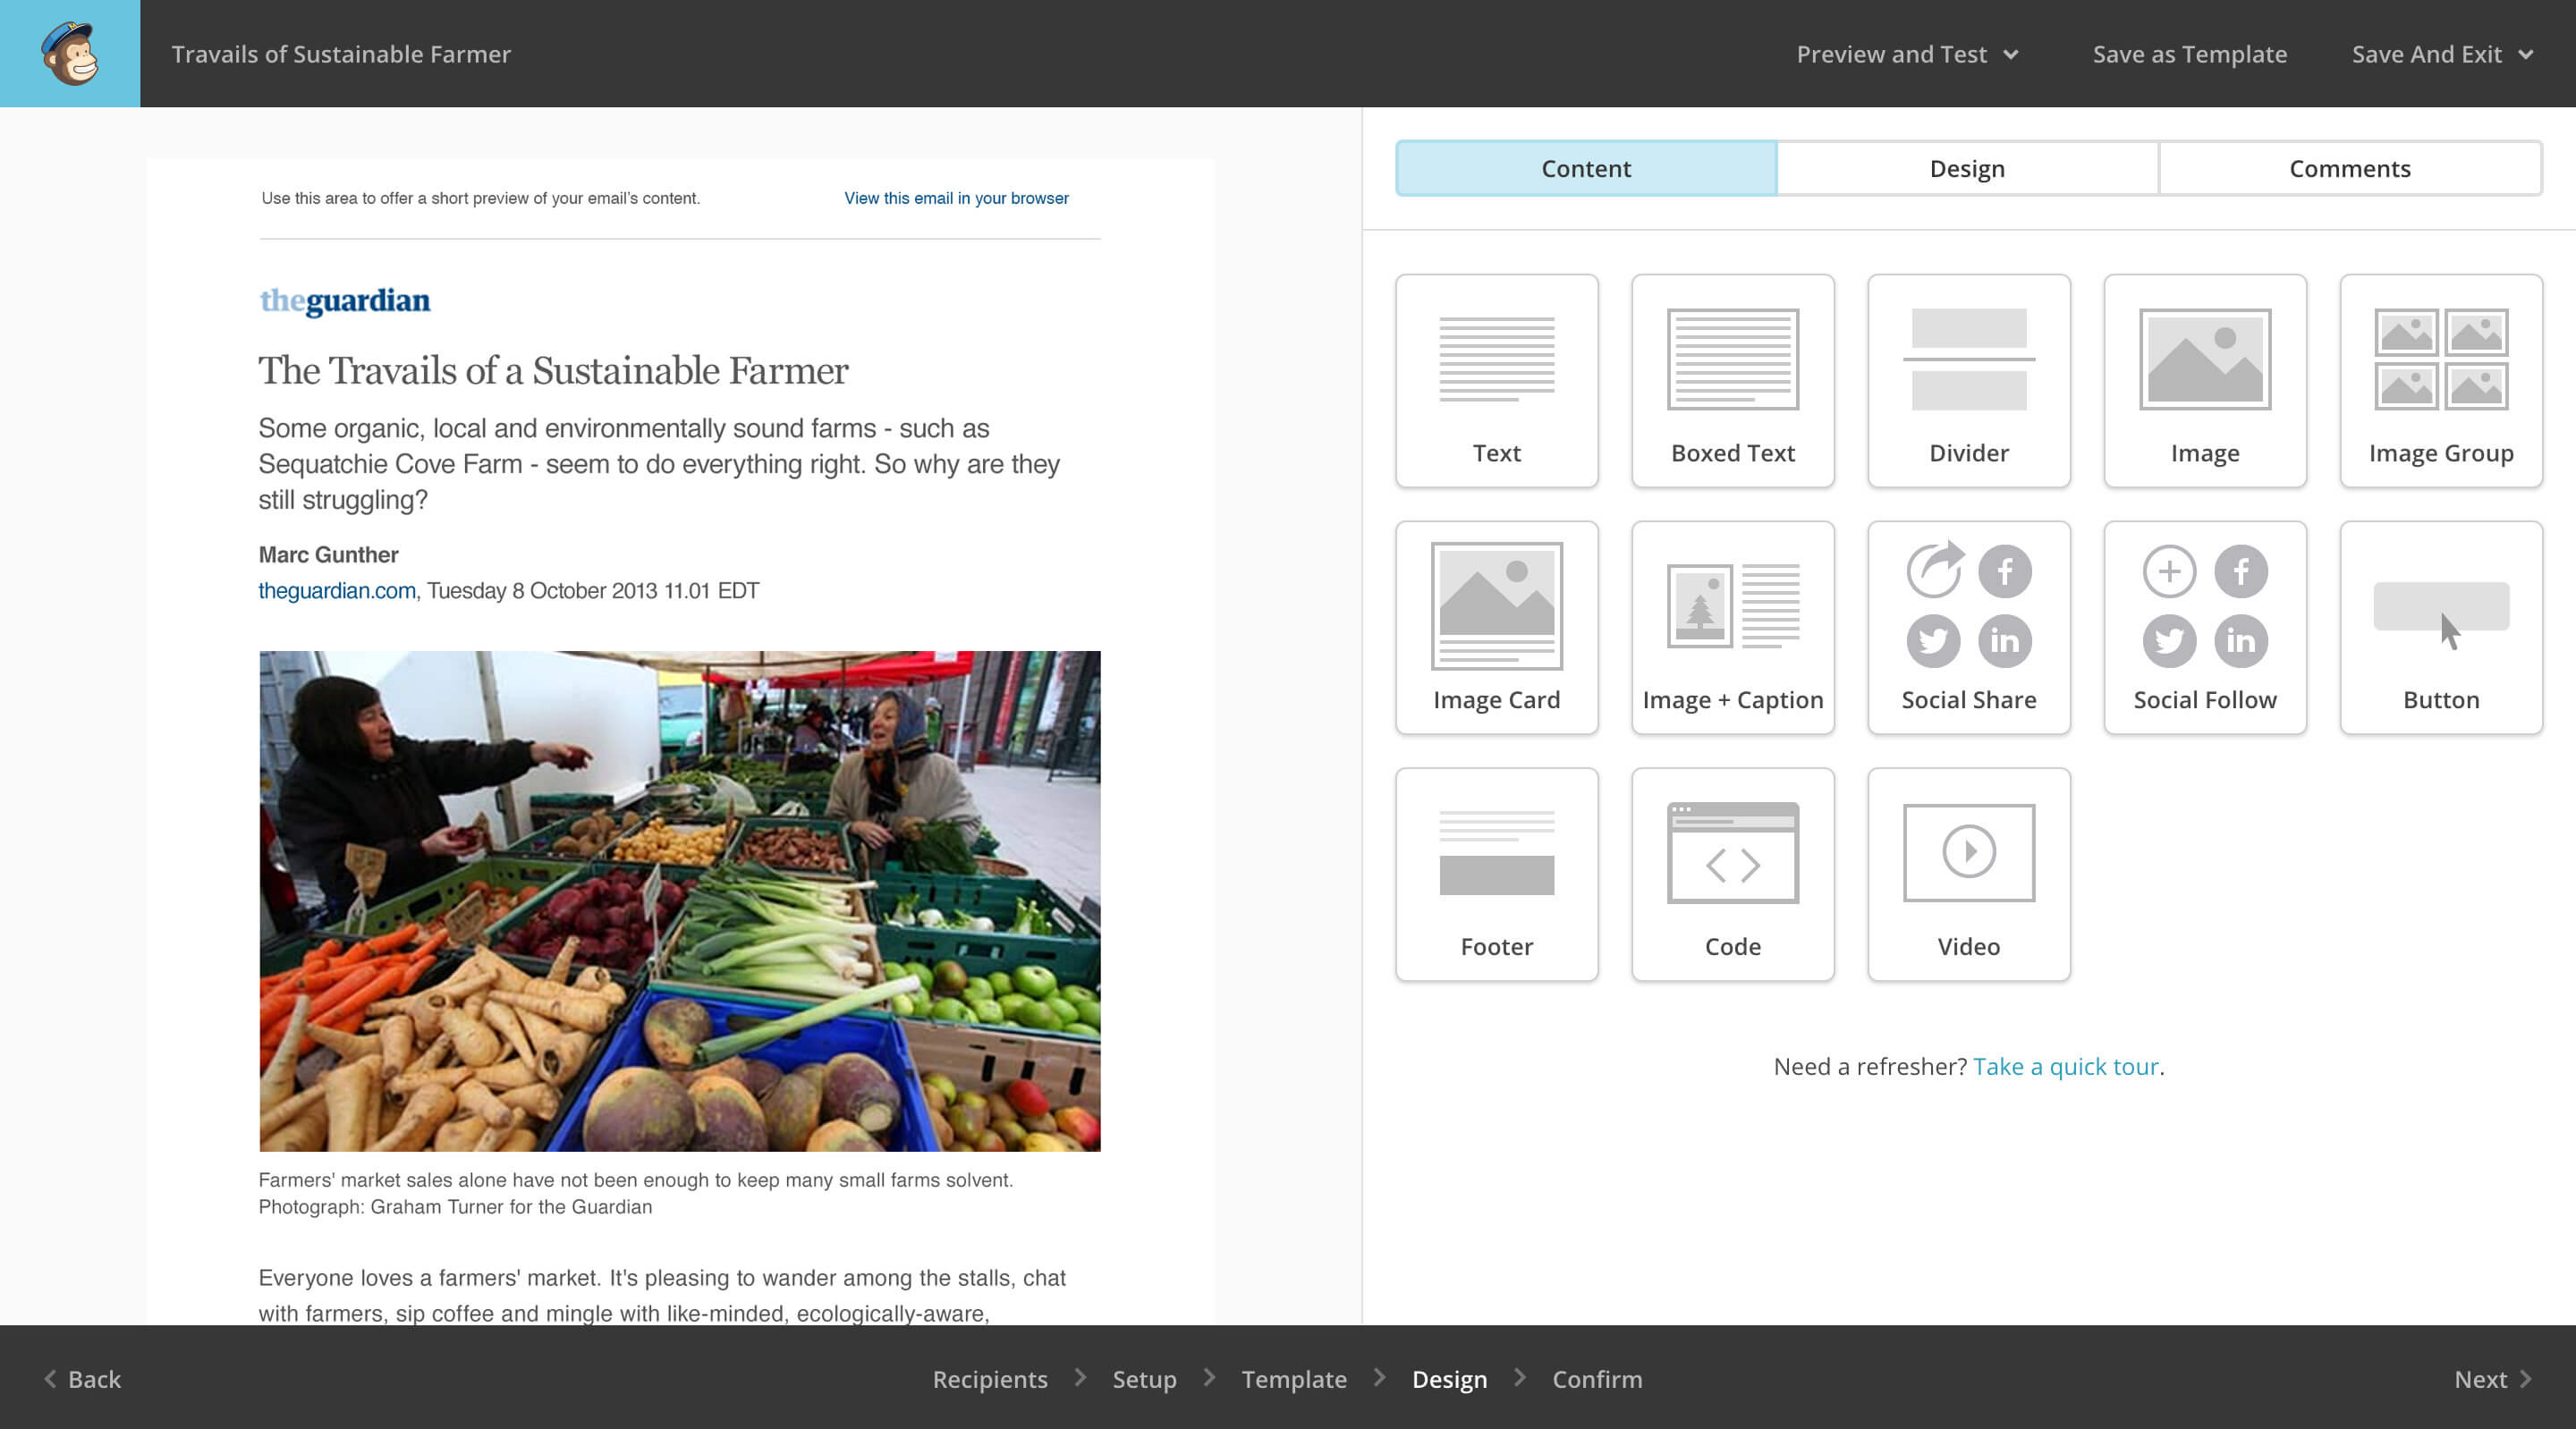Click the paragraph 'Everyone loves a farmers' market'
Screen dimensions: 2576x1429
click(x=662, y=1295)
